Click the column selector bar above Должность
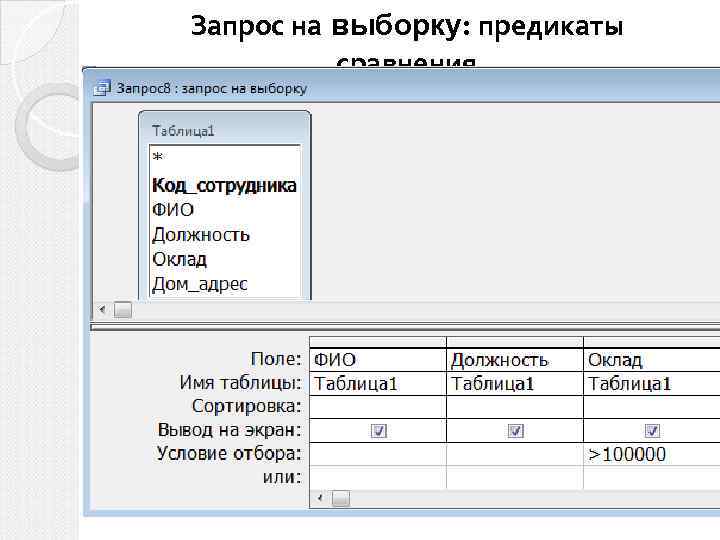Screen dimensions: 720x540 [515, 342]
